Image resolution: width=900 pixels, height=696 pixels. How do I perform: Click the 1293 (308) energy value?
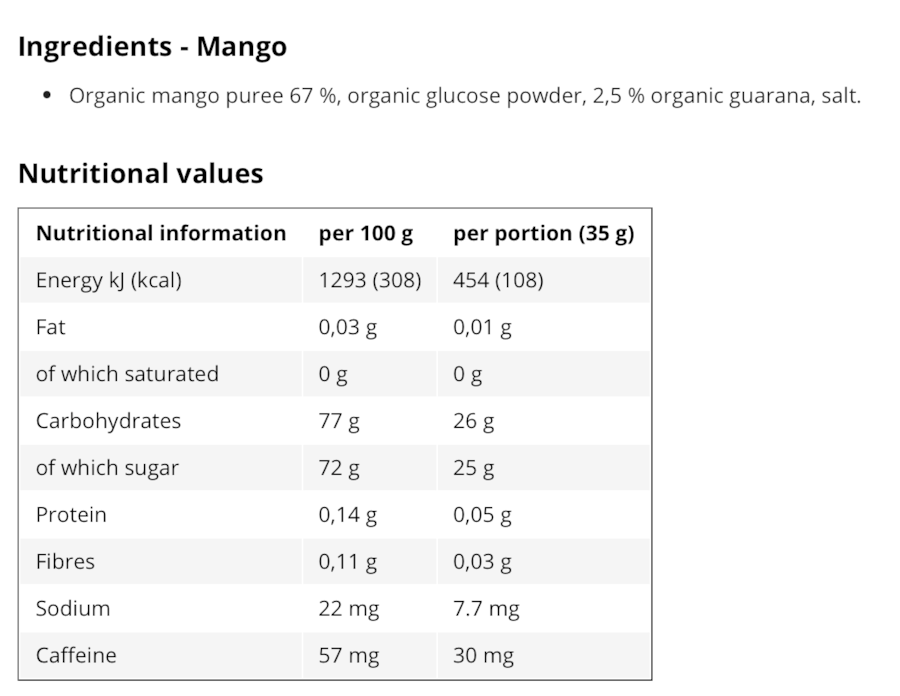coord(370,280)
